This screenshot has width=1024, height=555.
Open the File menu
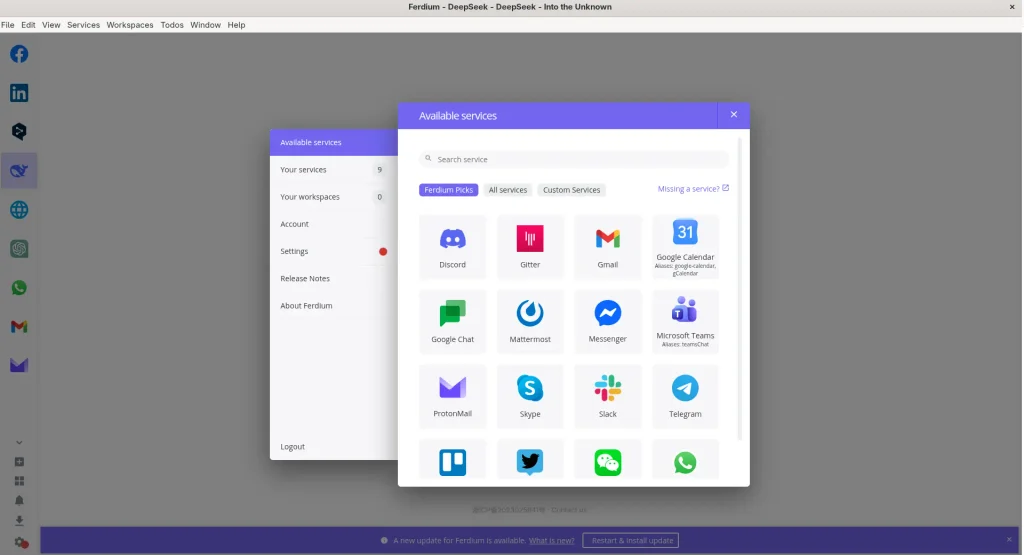8,25
